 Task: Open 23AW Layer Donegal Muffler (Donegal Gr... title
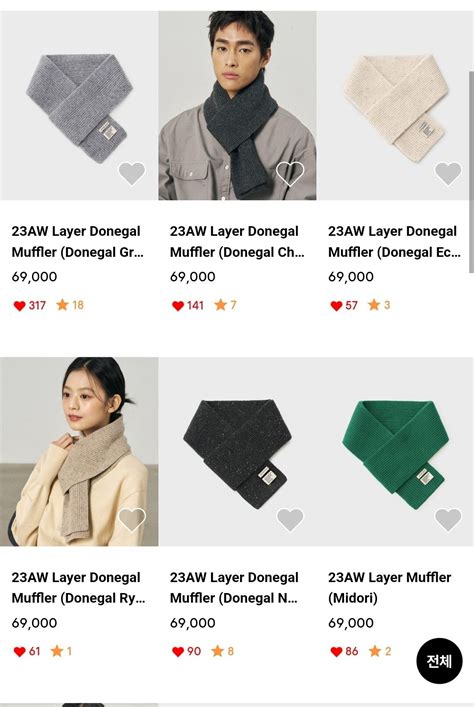78,242
